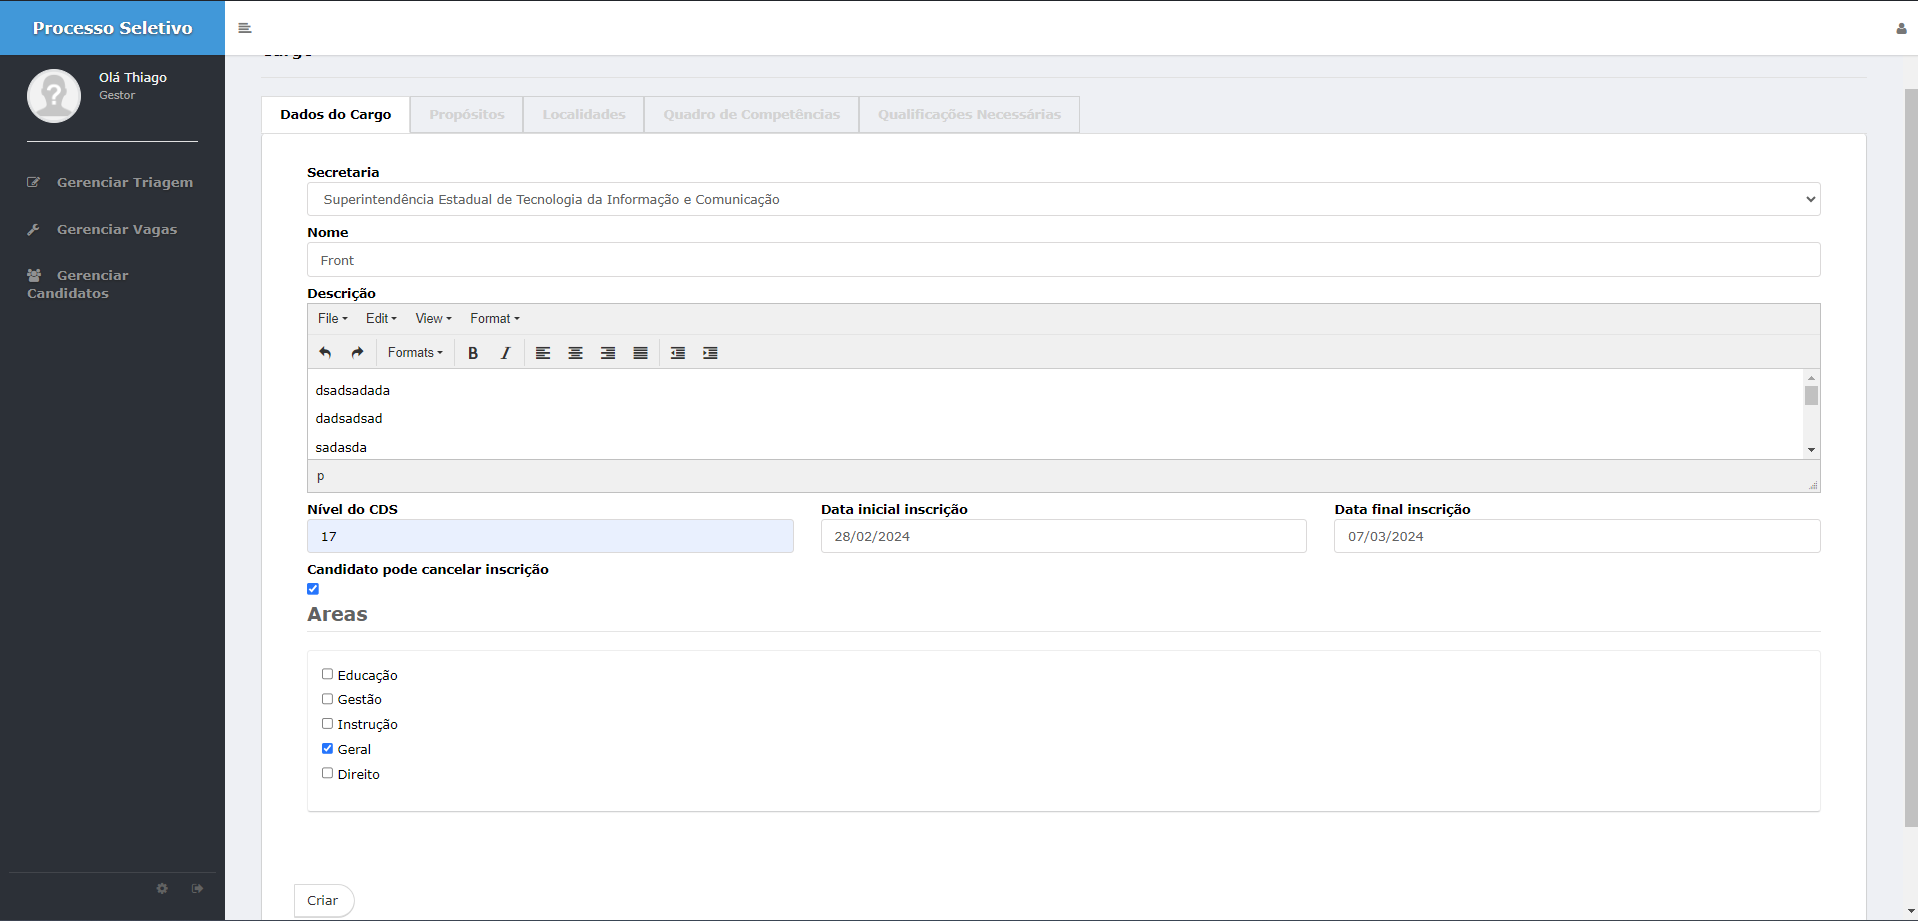
Task: Click the Gerenciar Triagem edit icon
Action: point(34,182)
